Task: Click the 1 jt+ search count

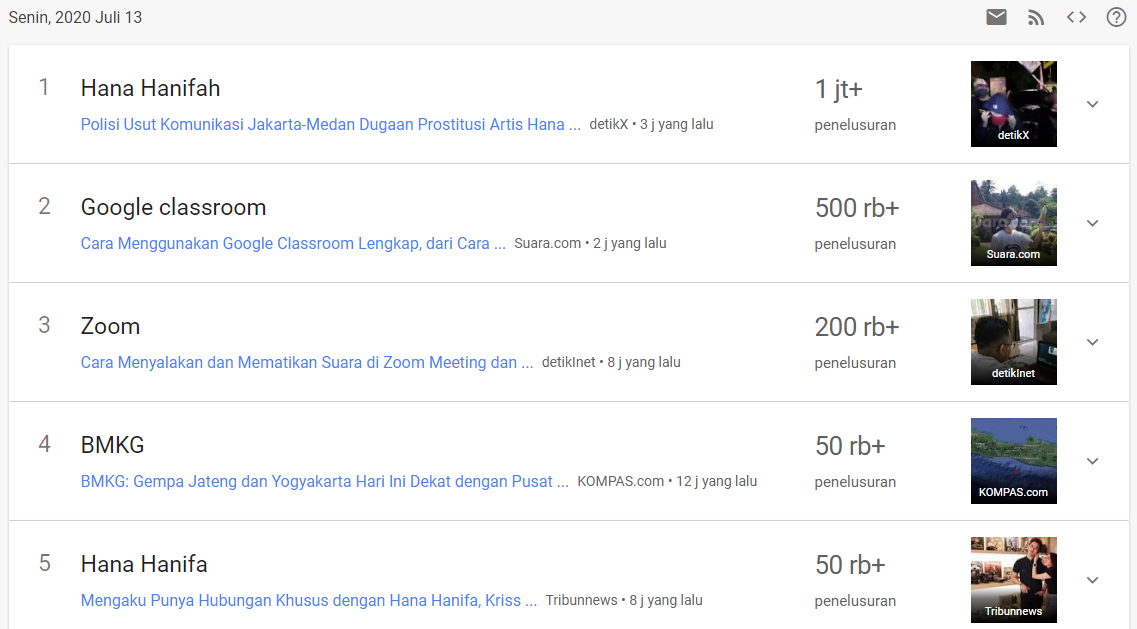Action: tap(838, 89)
